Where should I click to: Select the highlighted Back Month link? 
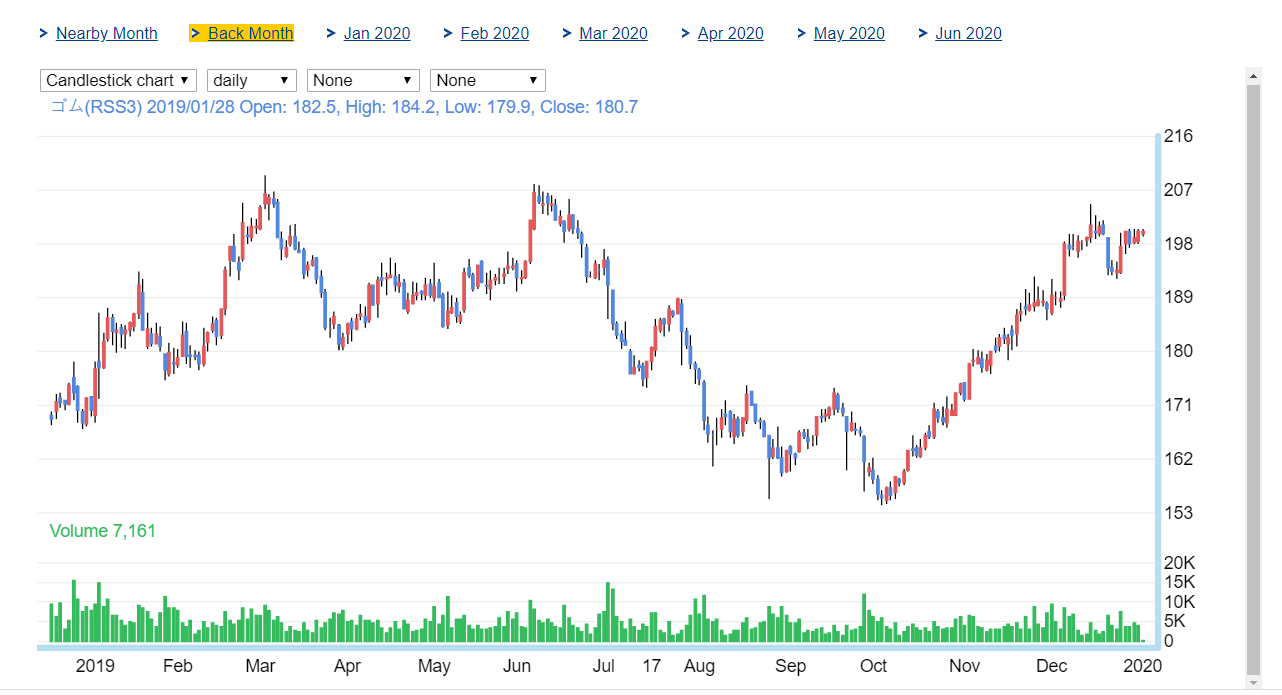pos(250,33)
